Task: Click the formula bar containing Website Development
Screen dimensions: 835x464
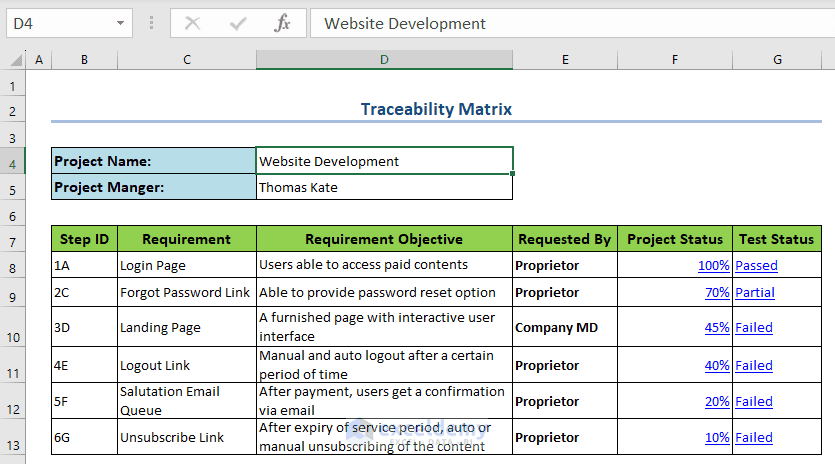Action: (572, 23)
